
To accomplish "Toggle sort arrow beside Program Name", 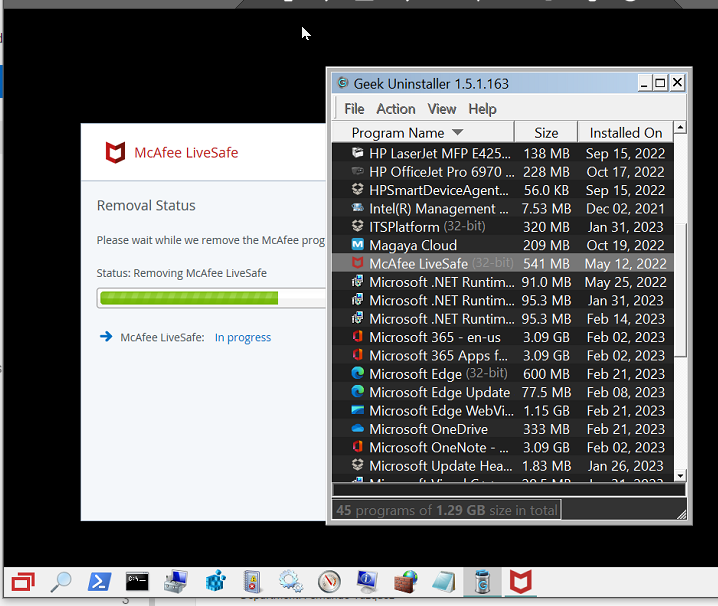I will click(x=457, y=132).
